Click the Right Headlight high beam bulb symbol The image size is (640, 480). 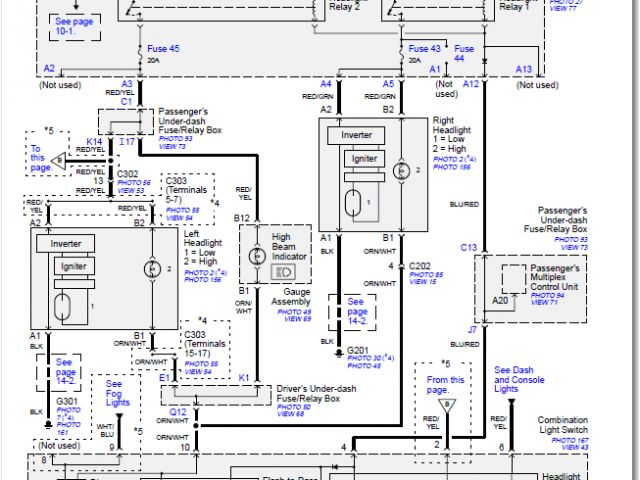pos(403,170)
